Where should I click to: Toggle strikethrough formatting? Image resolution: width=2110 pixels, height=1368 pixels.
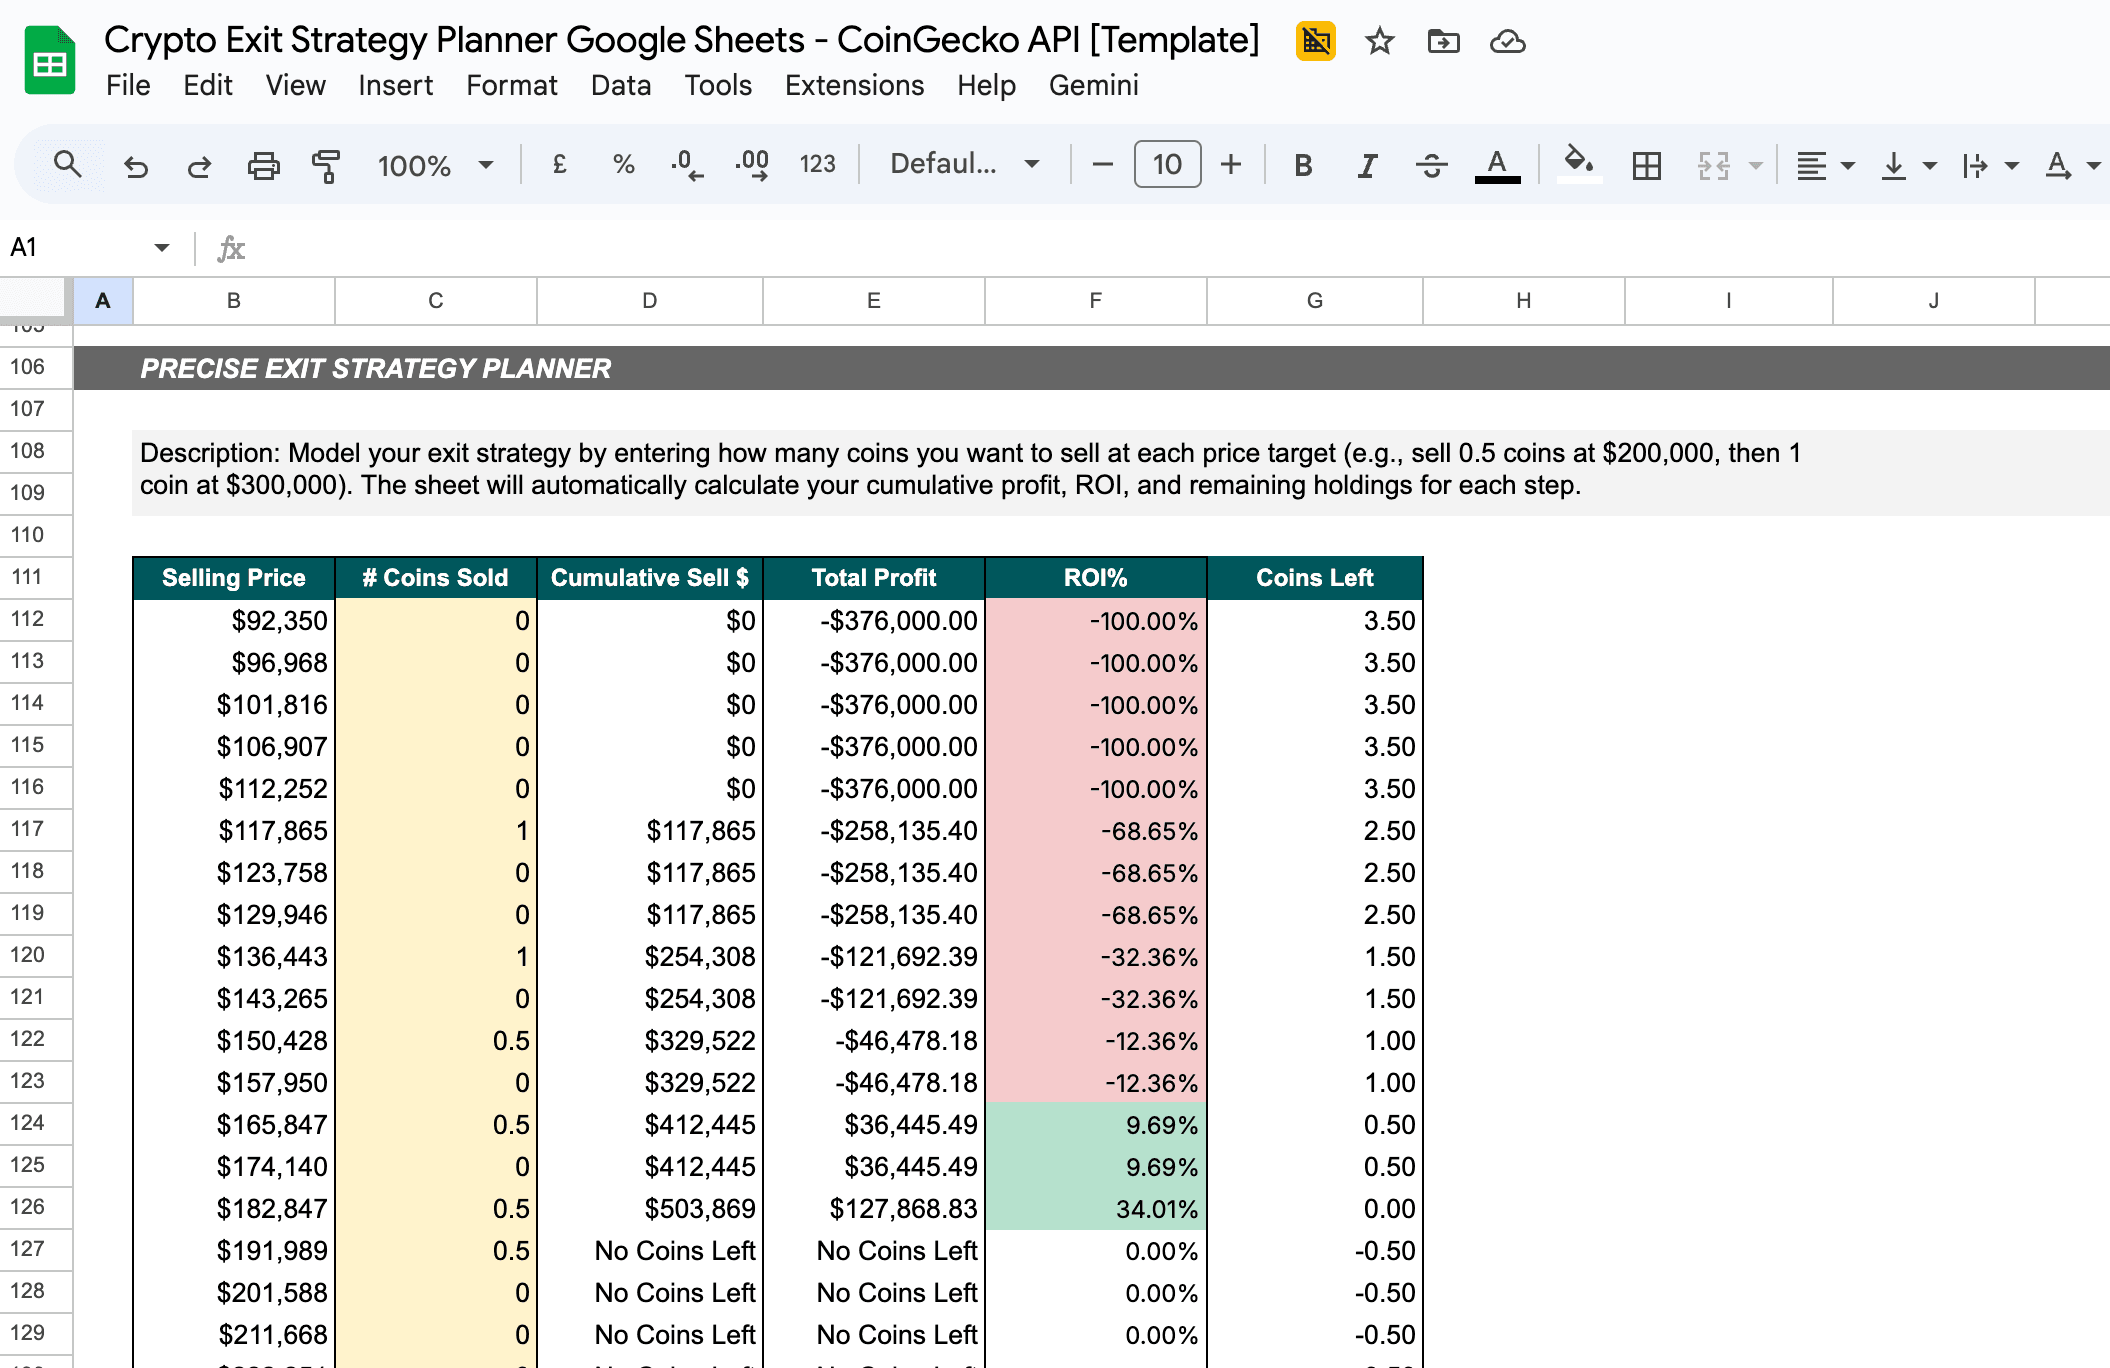[1431, 165]
